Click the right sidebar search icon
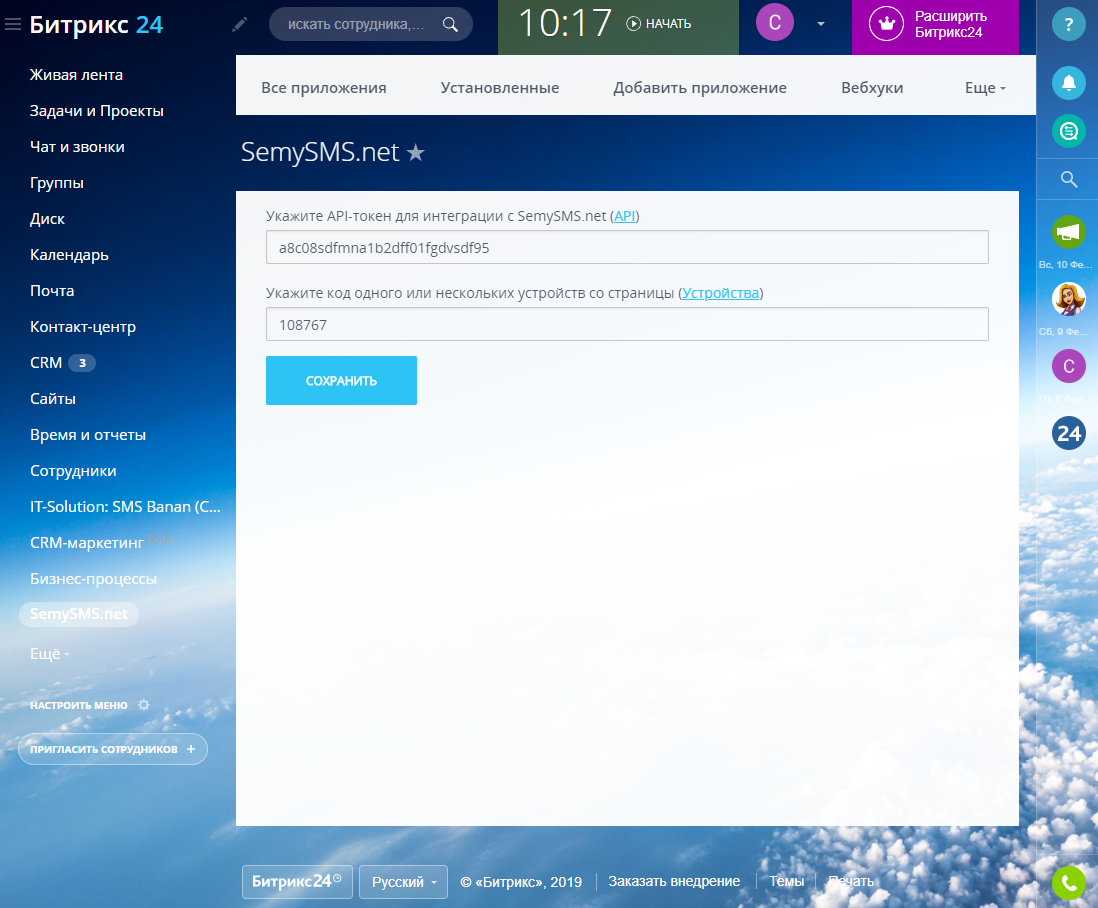This screenshot has height=908, width=1098. click(1069, 179)
